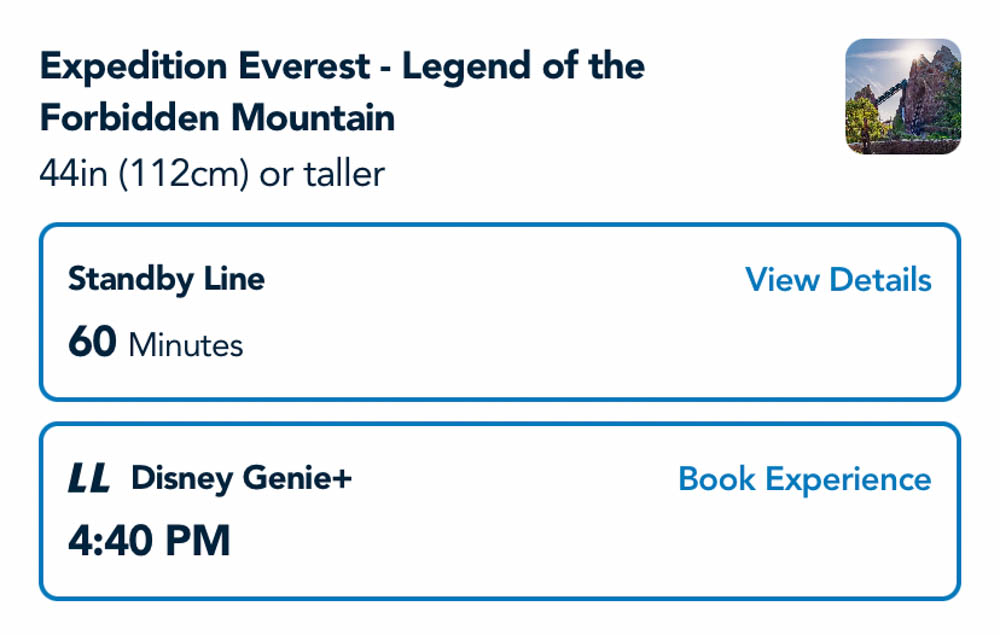This screenshot has height=635, width=1000.
Task: Tap the (112cm) metric height value
Action: click(x=181, y=174)
